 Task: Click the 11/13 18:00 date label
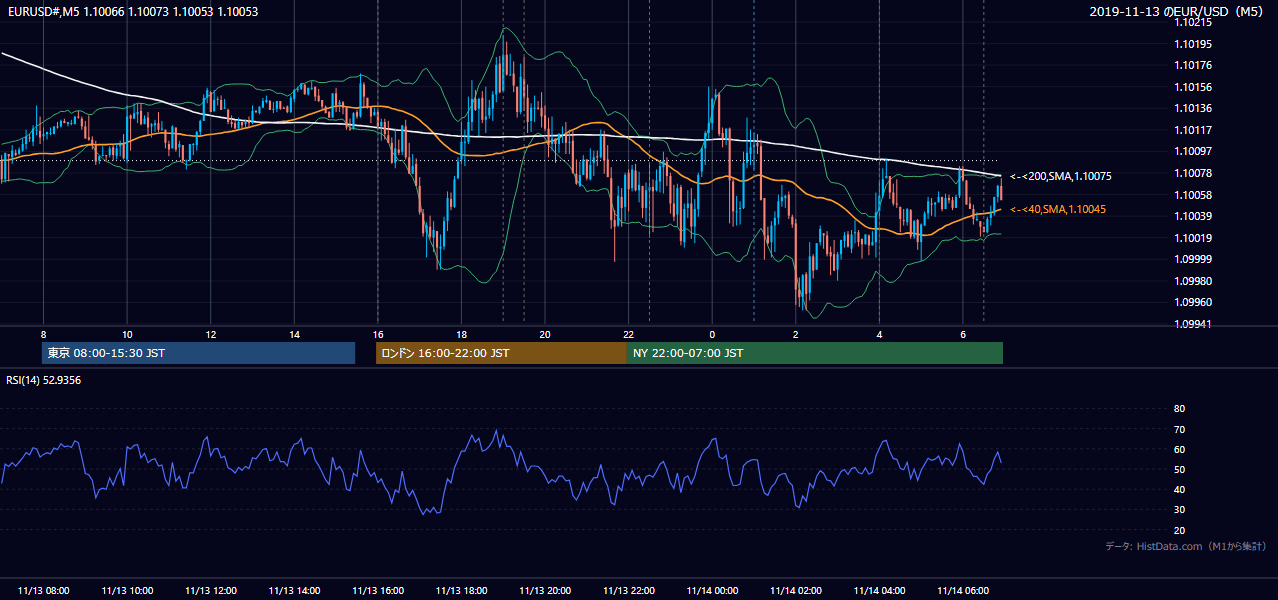click(462, 591)
